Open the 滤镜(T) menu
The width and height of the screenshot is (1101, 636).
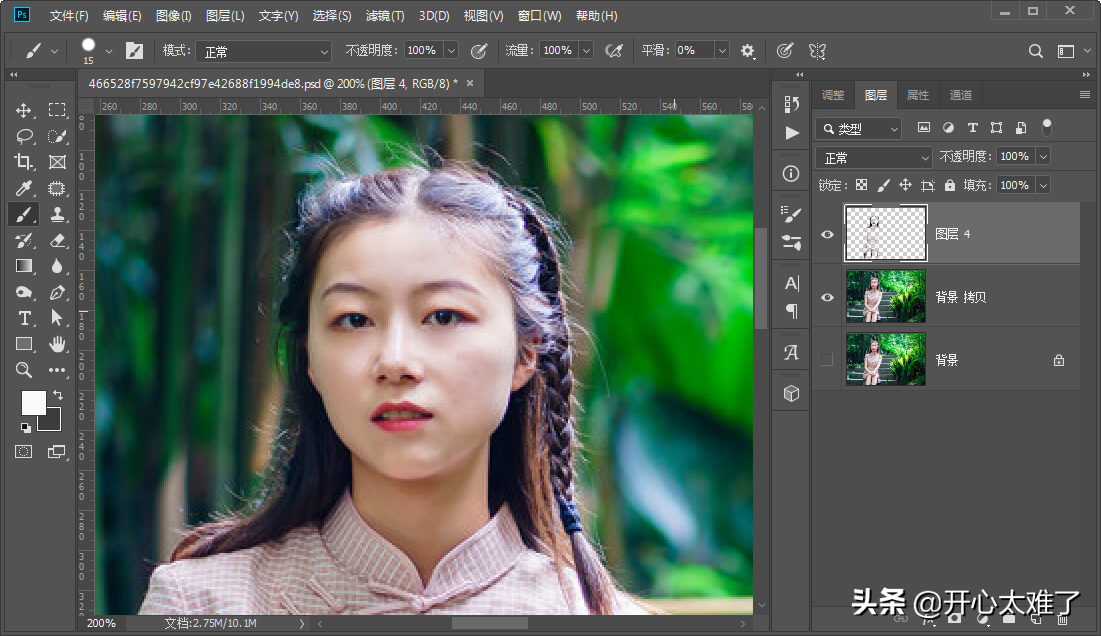(x=385, y=16)
